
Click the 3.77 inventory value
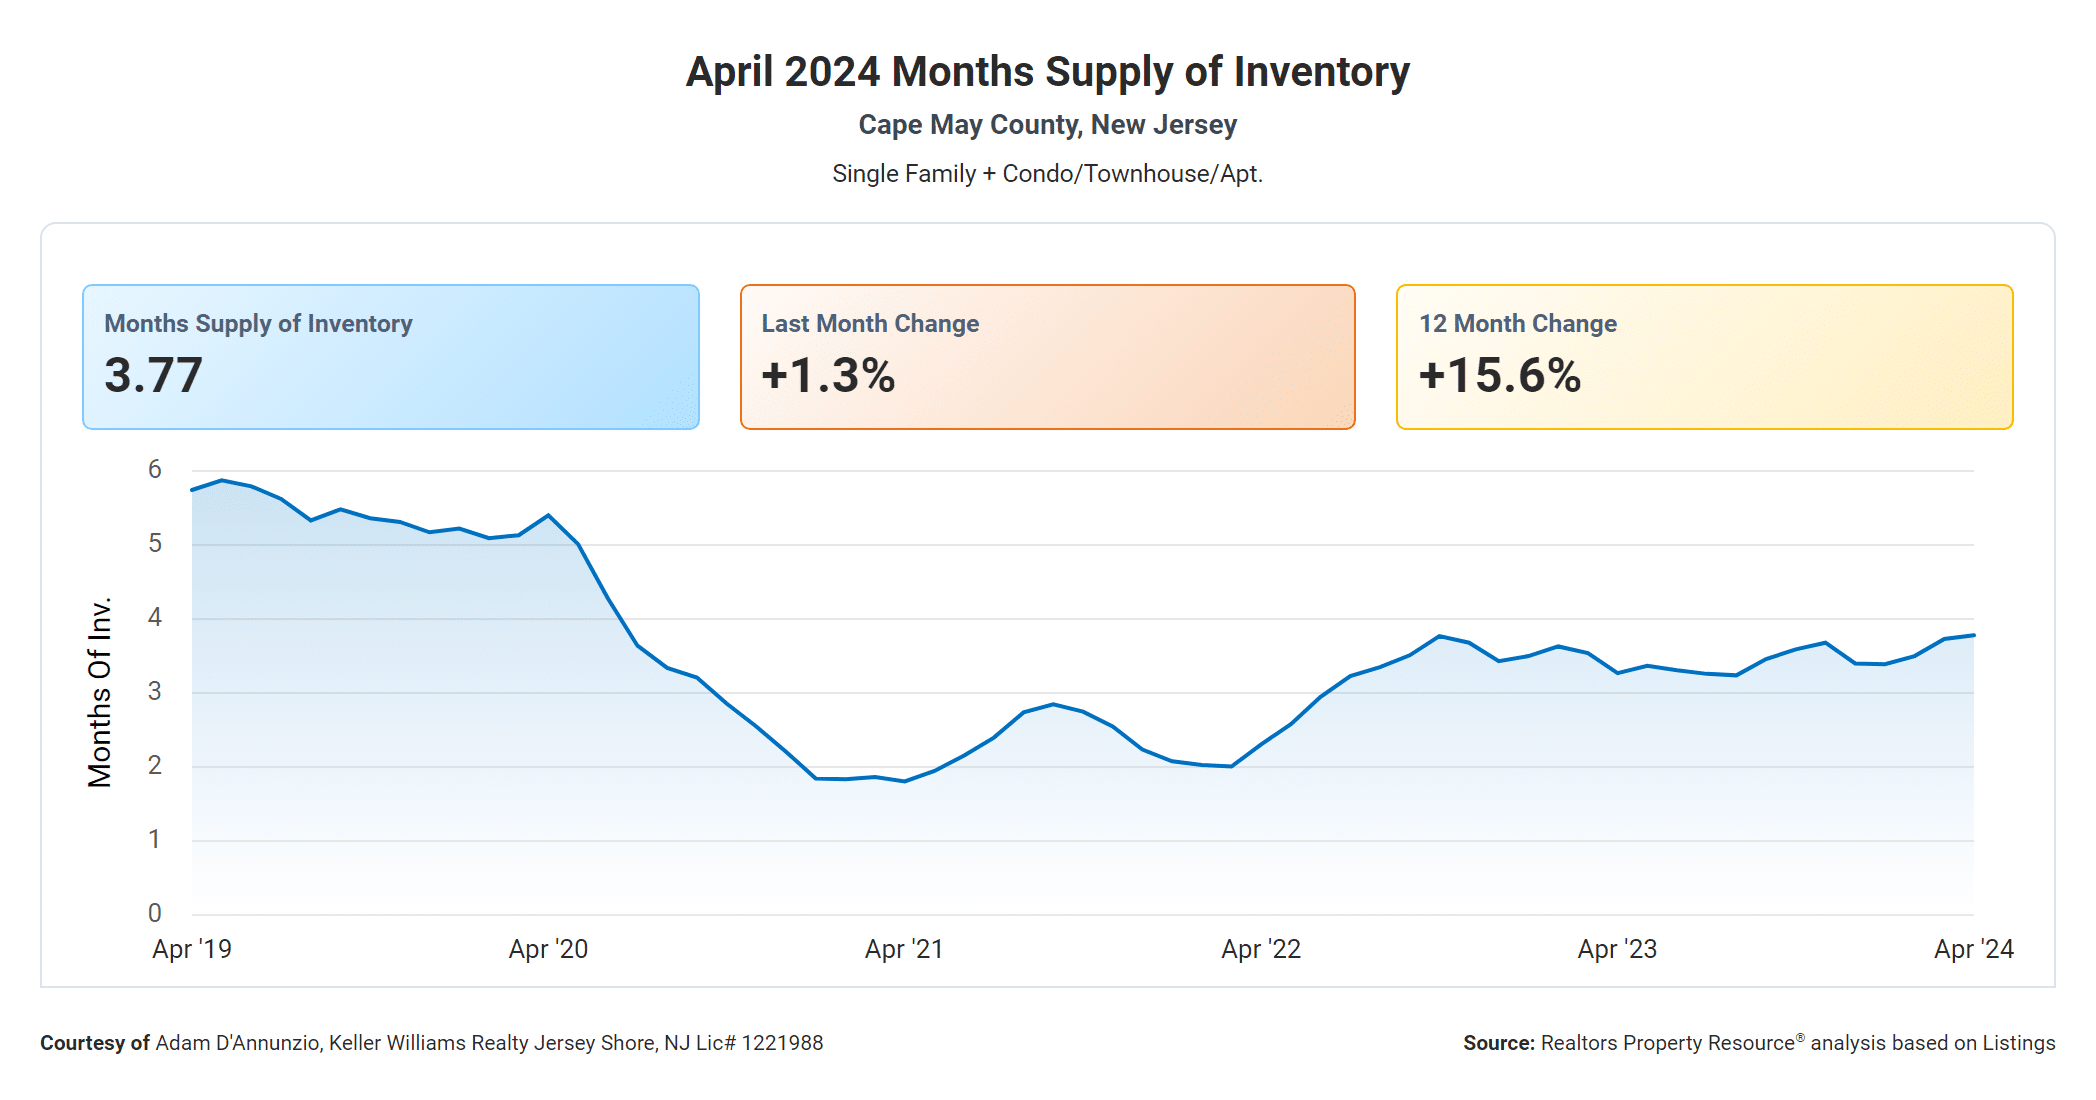click(153, 376)
